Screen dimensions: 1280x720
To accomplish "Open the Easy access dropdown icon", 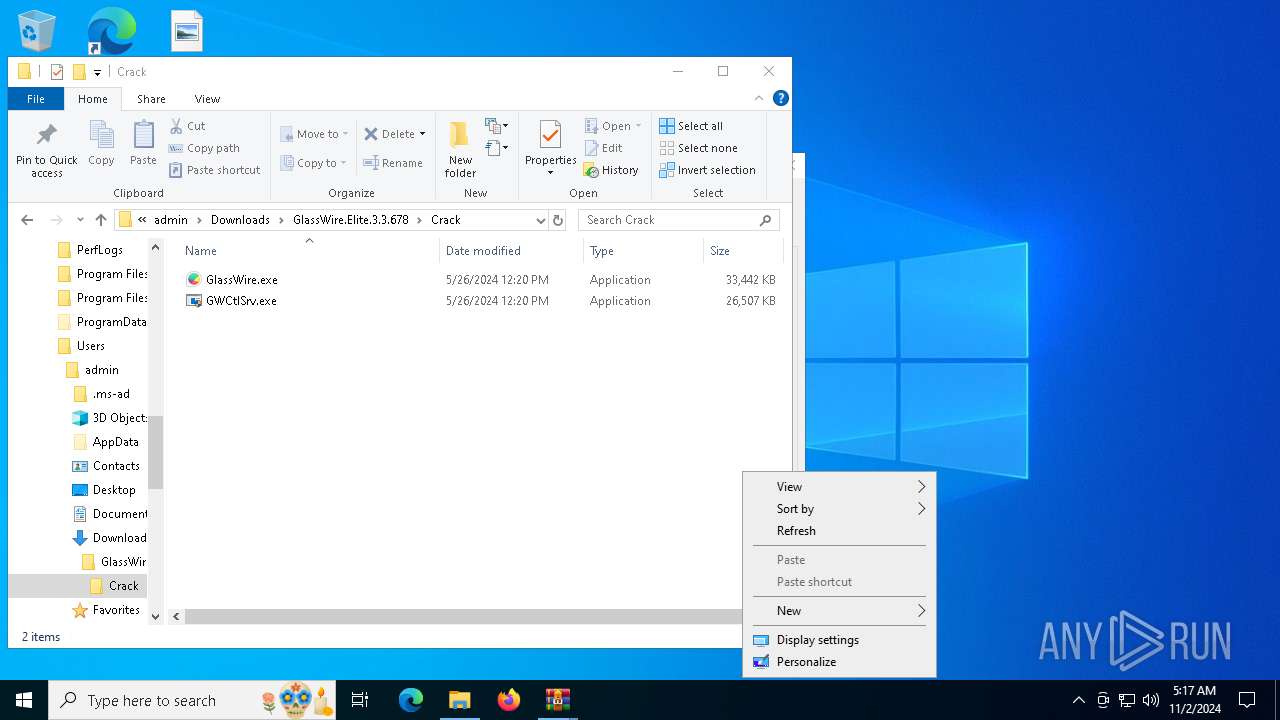I will tap(497, 148).
